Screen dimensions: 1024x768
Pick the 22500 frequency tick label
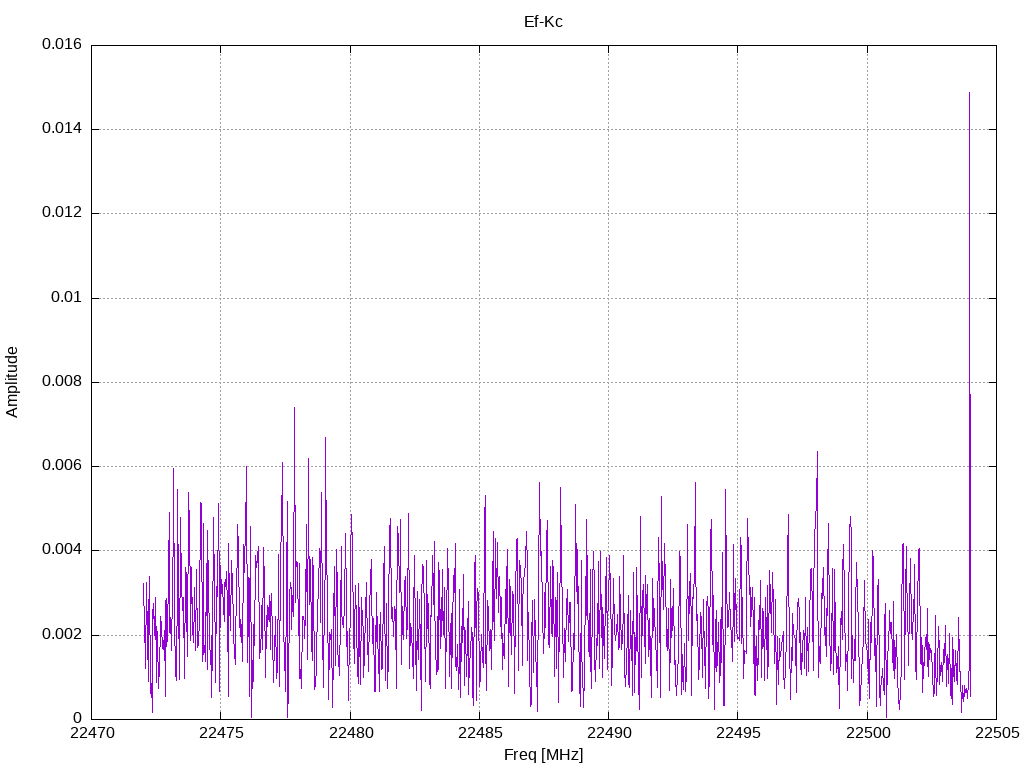pyautogui.click(x=866, y=733)
